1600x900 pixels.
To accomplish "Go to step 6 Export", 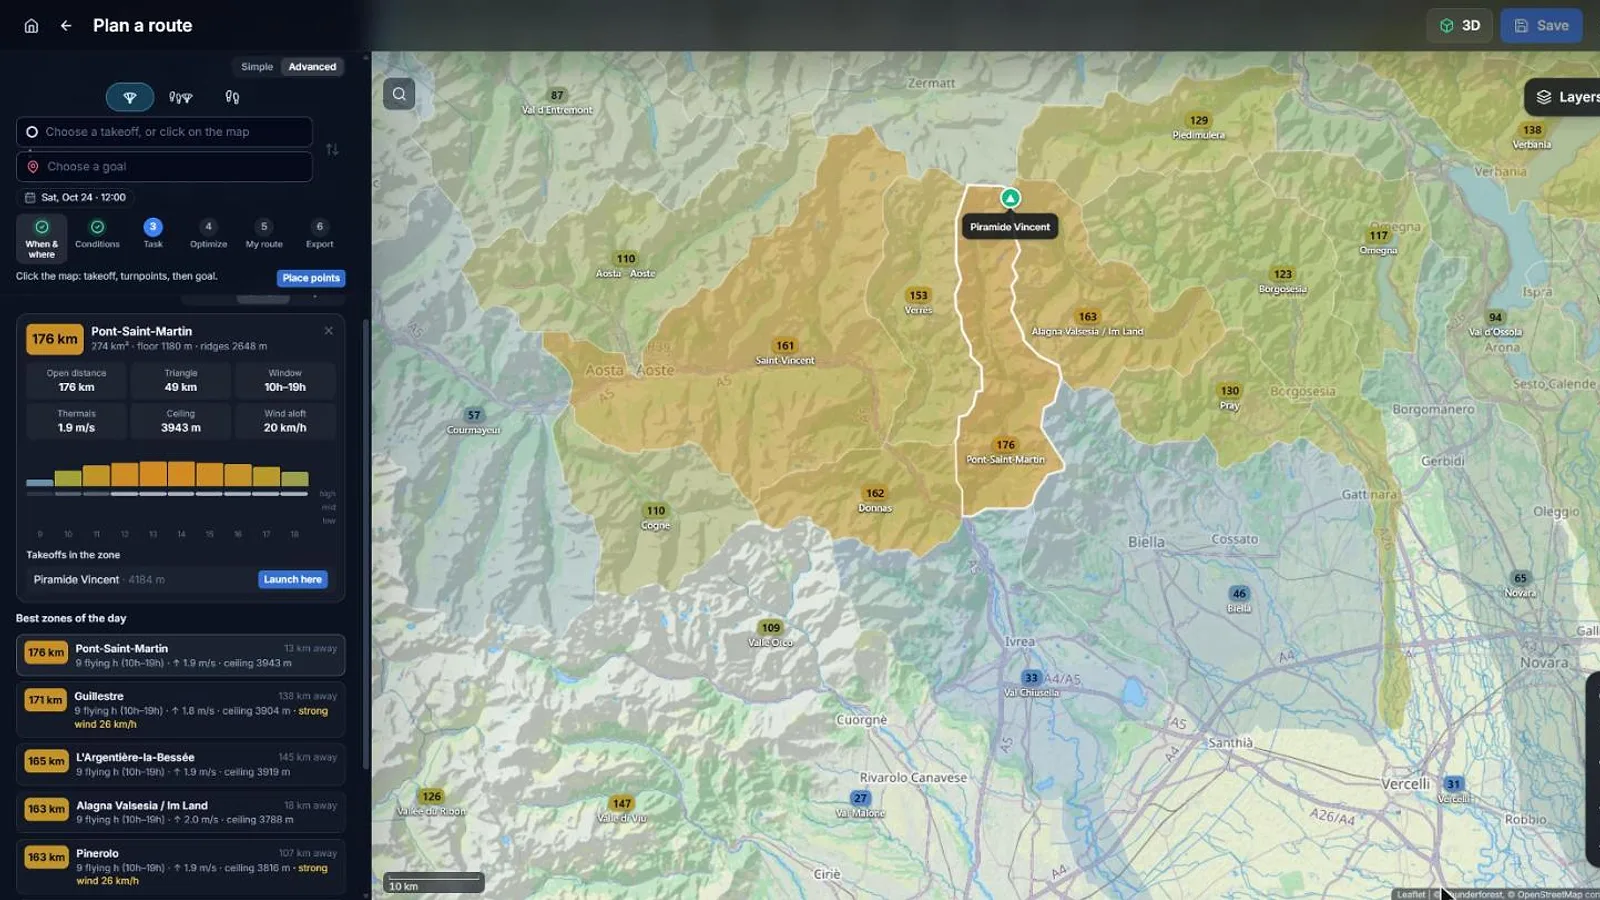I will (x=320, y=235).
